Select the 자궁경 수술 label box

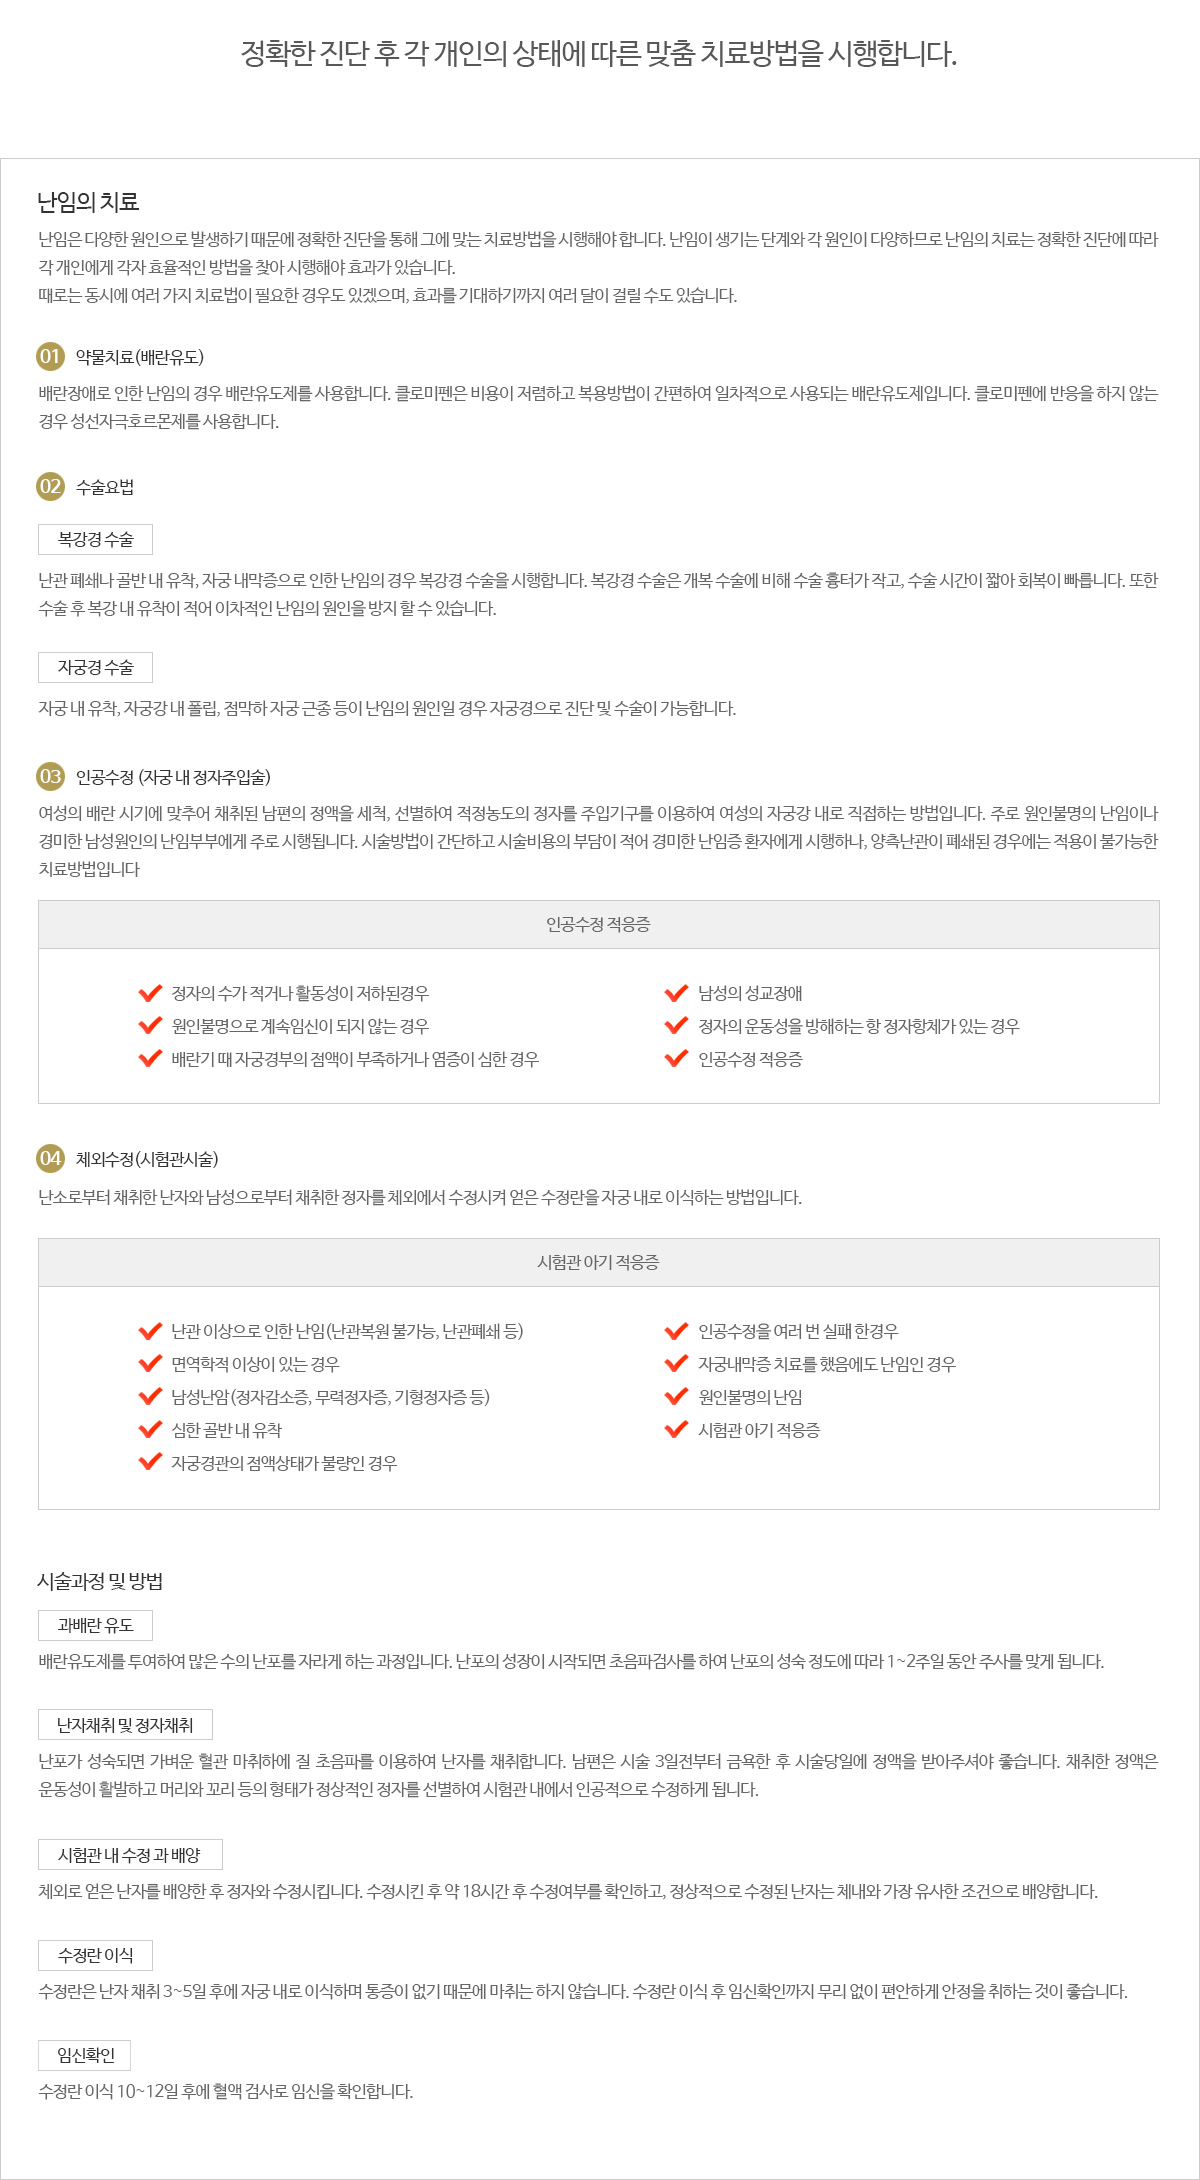pyautogui.click(x=95, y=668)
